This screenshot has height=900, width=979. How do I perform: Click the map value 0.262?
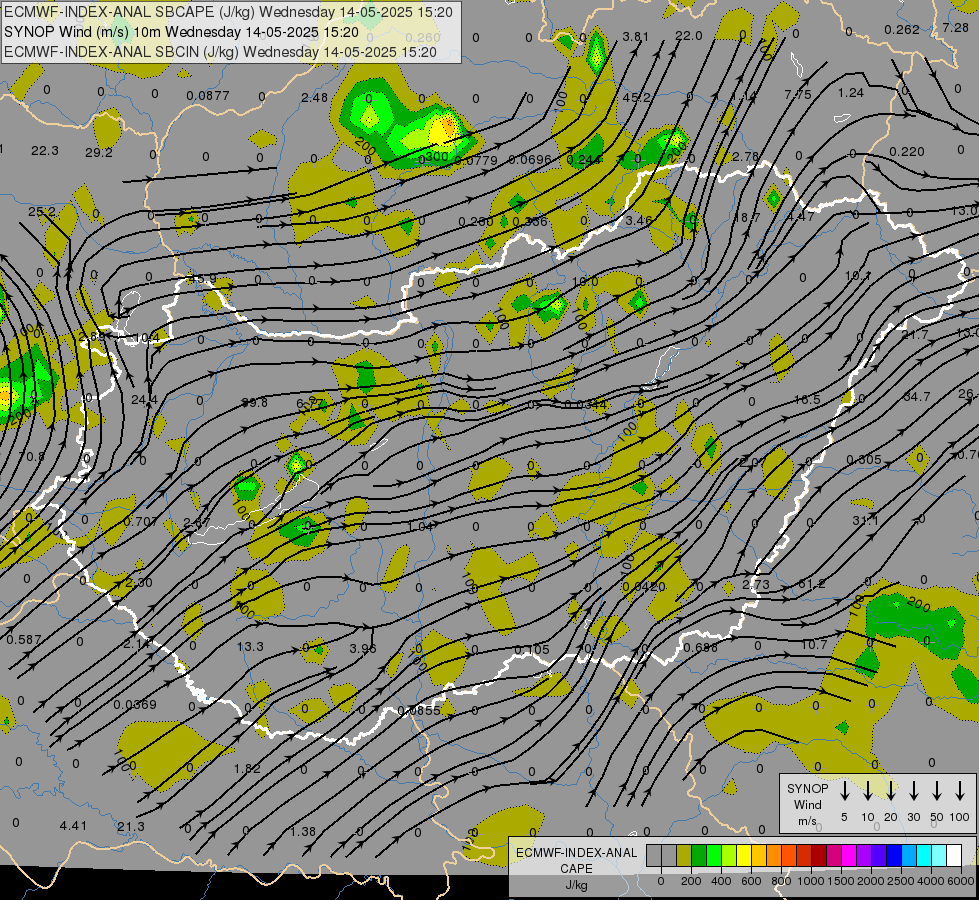902,29
